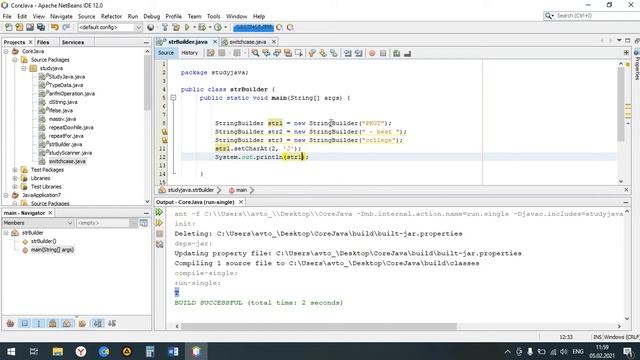Click the Comment editor toolbar icon
Screen dimensions: 640x360
[396, 53]
